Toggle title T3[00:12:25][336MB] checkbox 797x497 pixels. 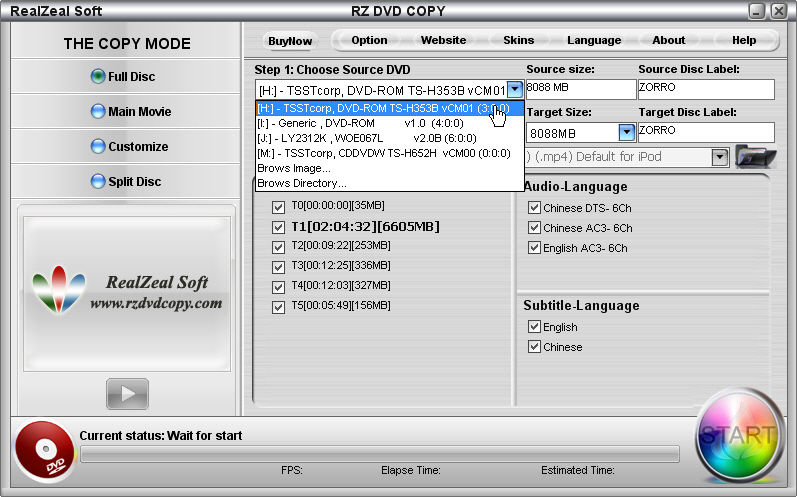click(x=278, y=267)
